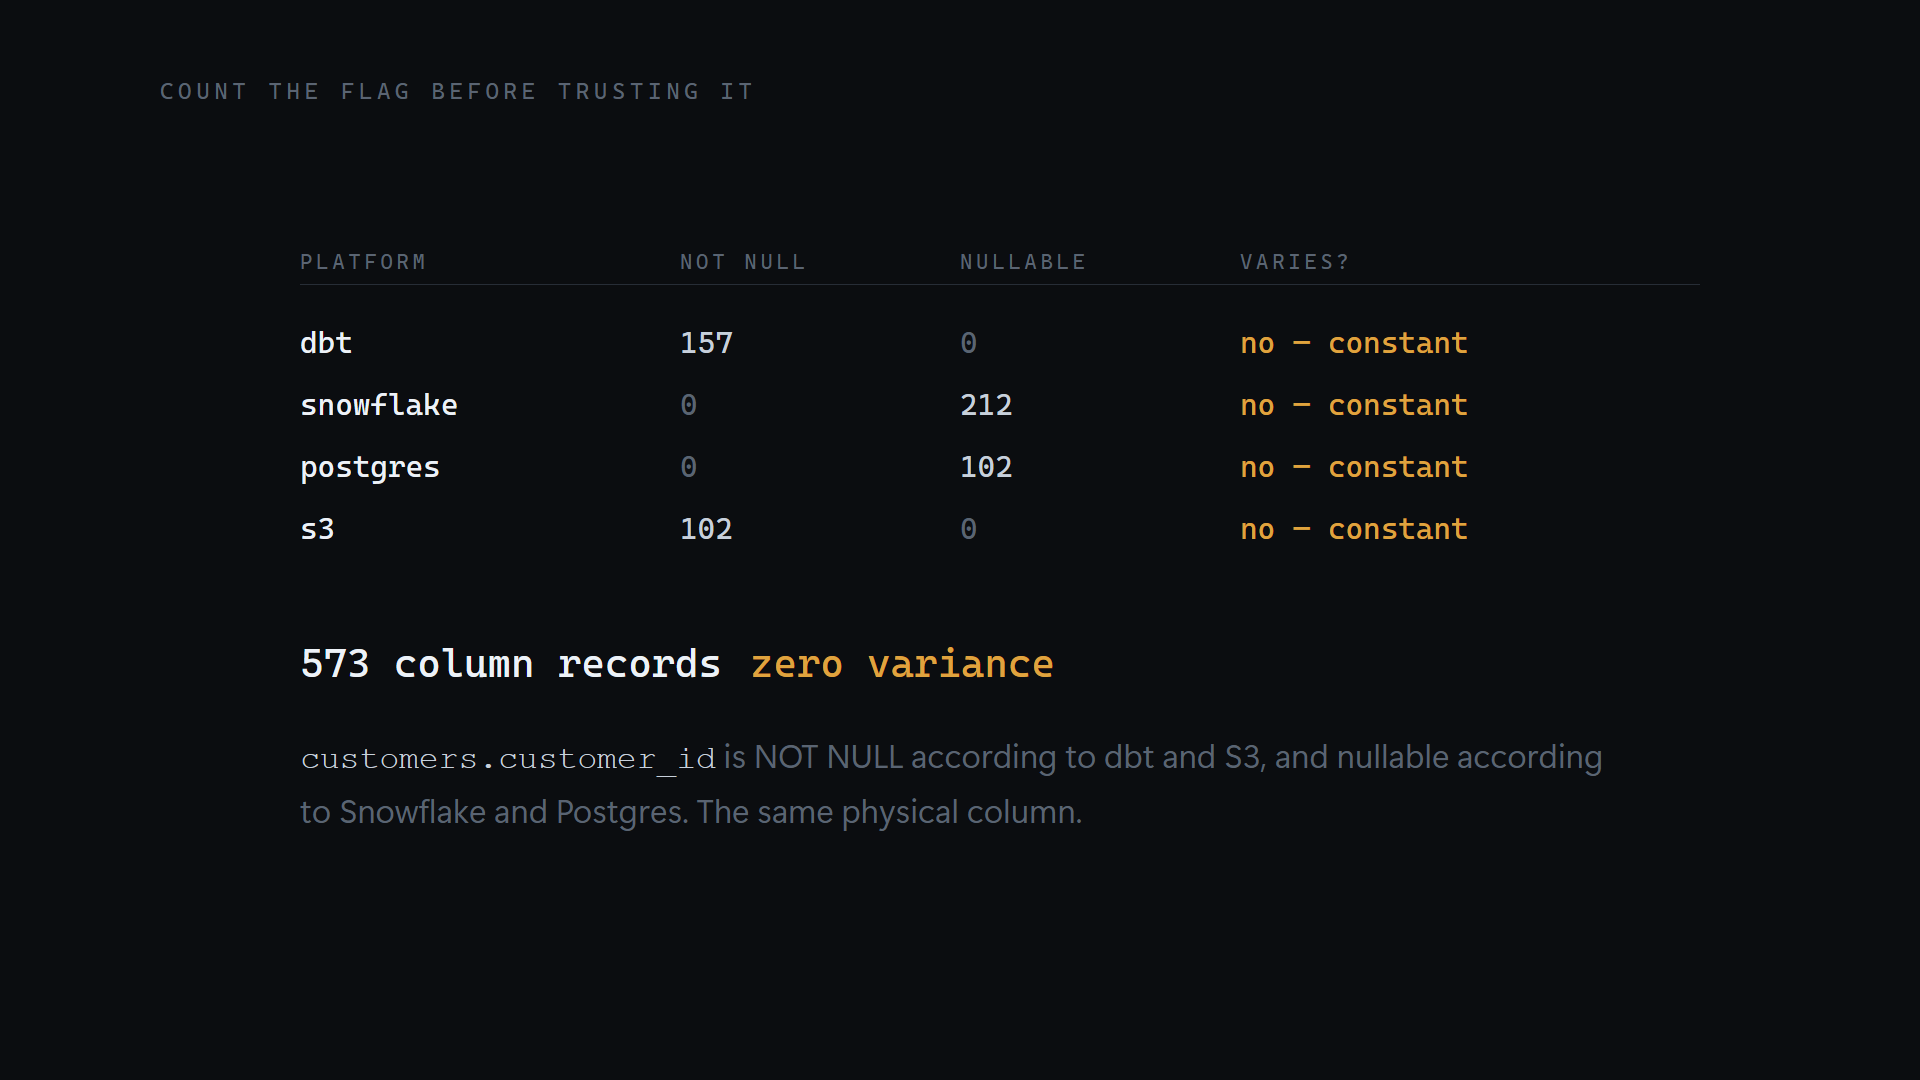Select the postgres platform row label
Screen dimensions: 1920x1080
coord(370,468)
